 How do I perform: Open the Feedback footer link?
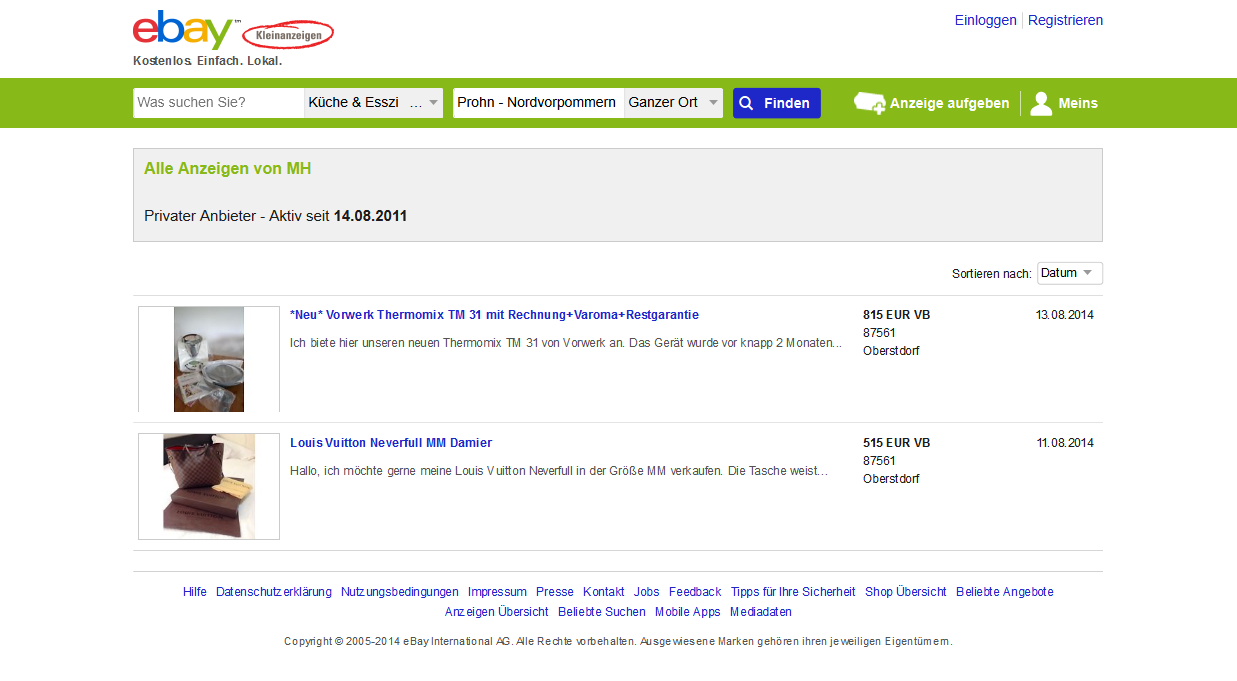695,592
